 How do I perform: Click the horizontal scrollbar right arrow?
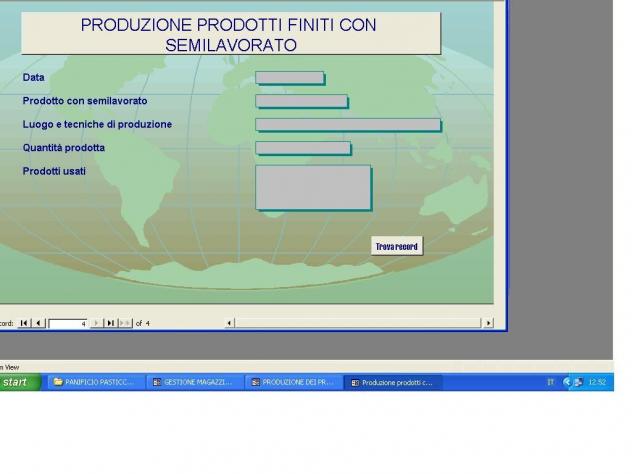coord(488,323)
